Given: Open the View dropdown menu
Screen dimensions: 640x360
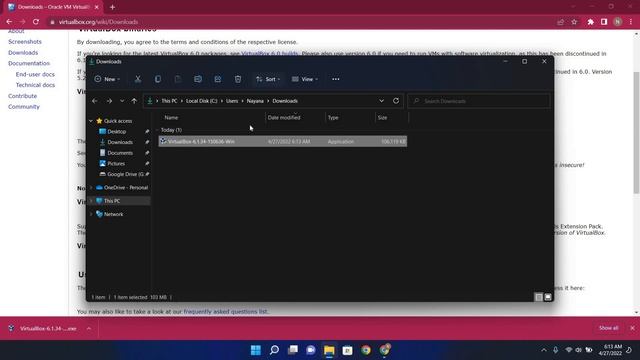Looking at the screenshot, I should pos(305,79).
